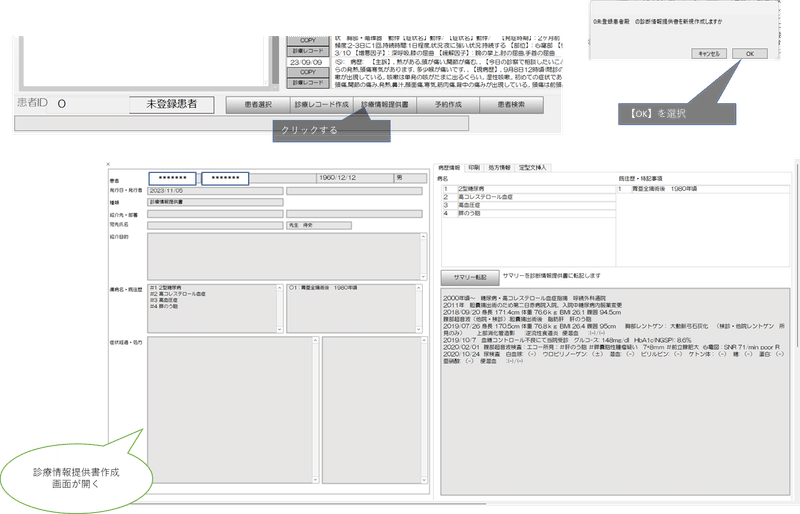The image size is (800, 514).
Task: Click the down arrow of the 処方 area scrollbar
Action: pos(424,480)
